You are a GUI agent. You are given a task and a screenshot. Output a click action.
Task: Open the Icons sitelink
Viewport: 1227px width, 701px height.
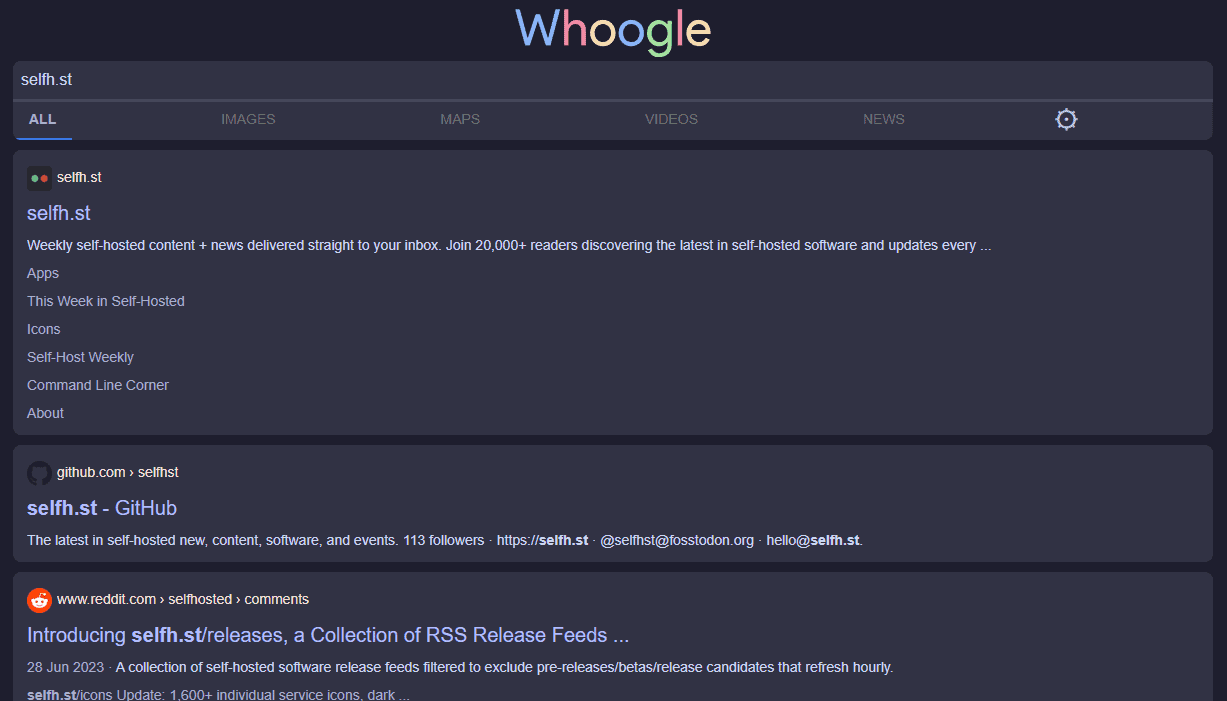(44, 330)
